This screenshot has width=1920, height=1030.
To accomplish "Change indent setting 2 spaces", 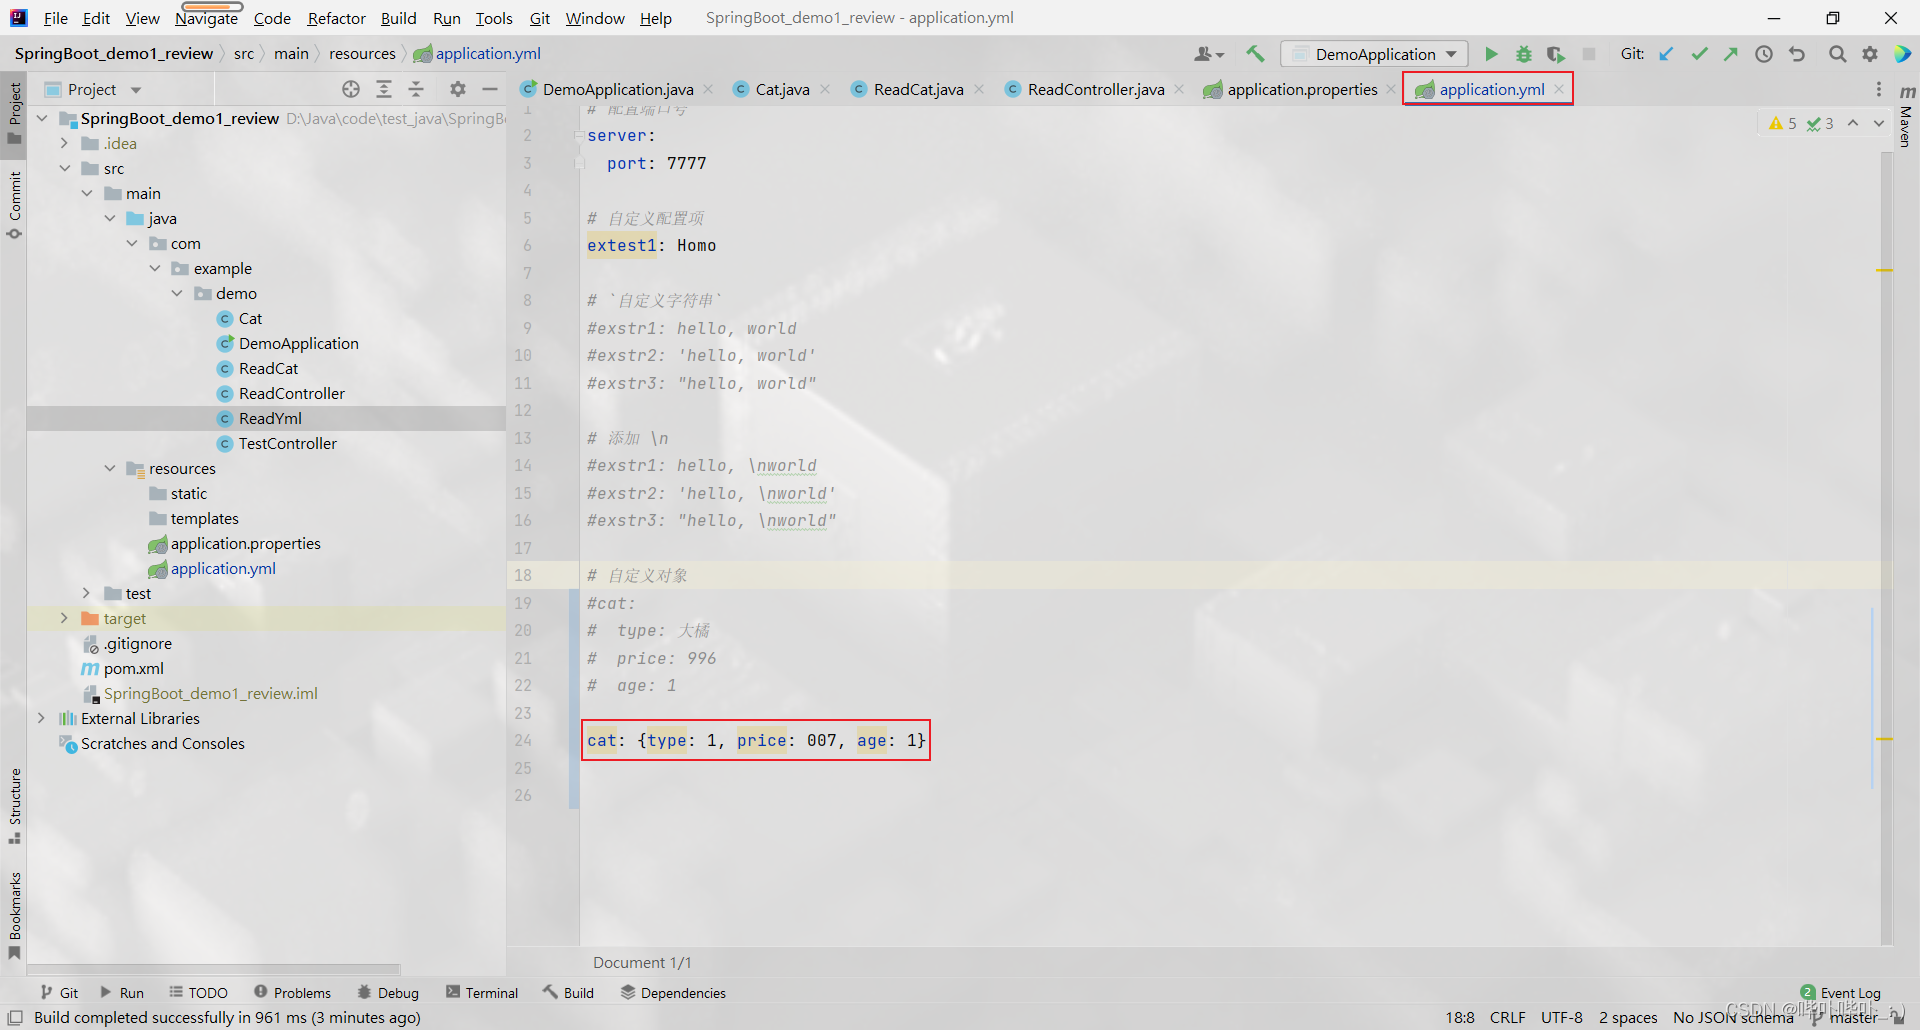I will point(1628,1017).
